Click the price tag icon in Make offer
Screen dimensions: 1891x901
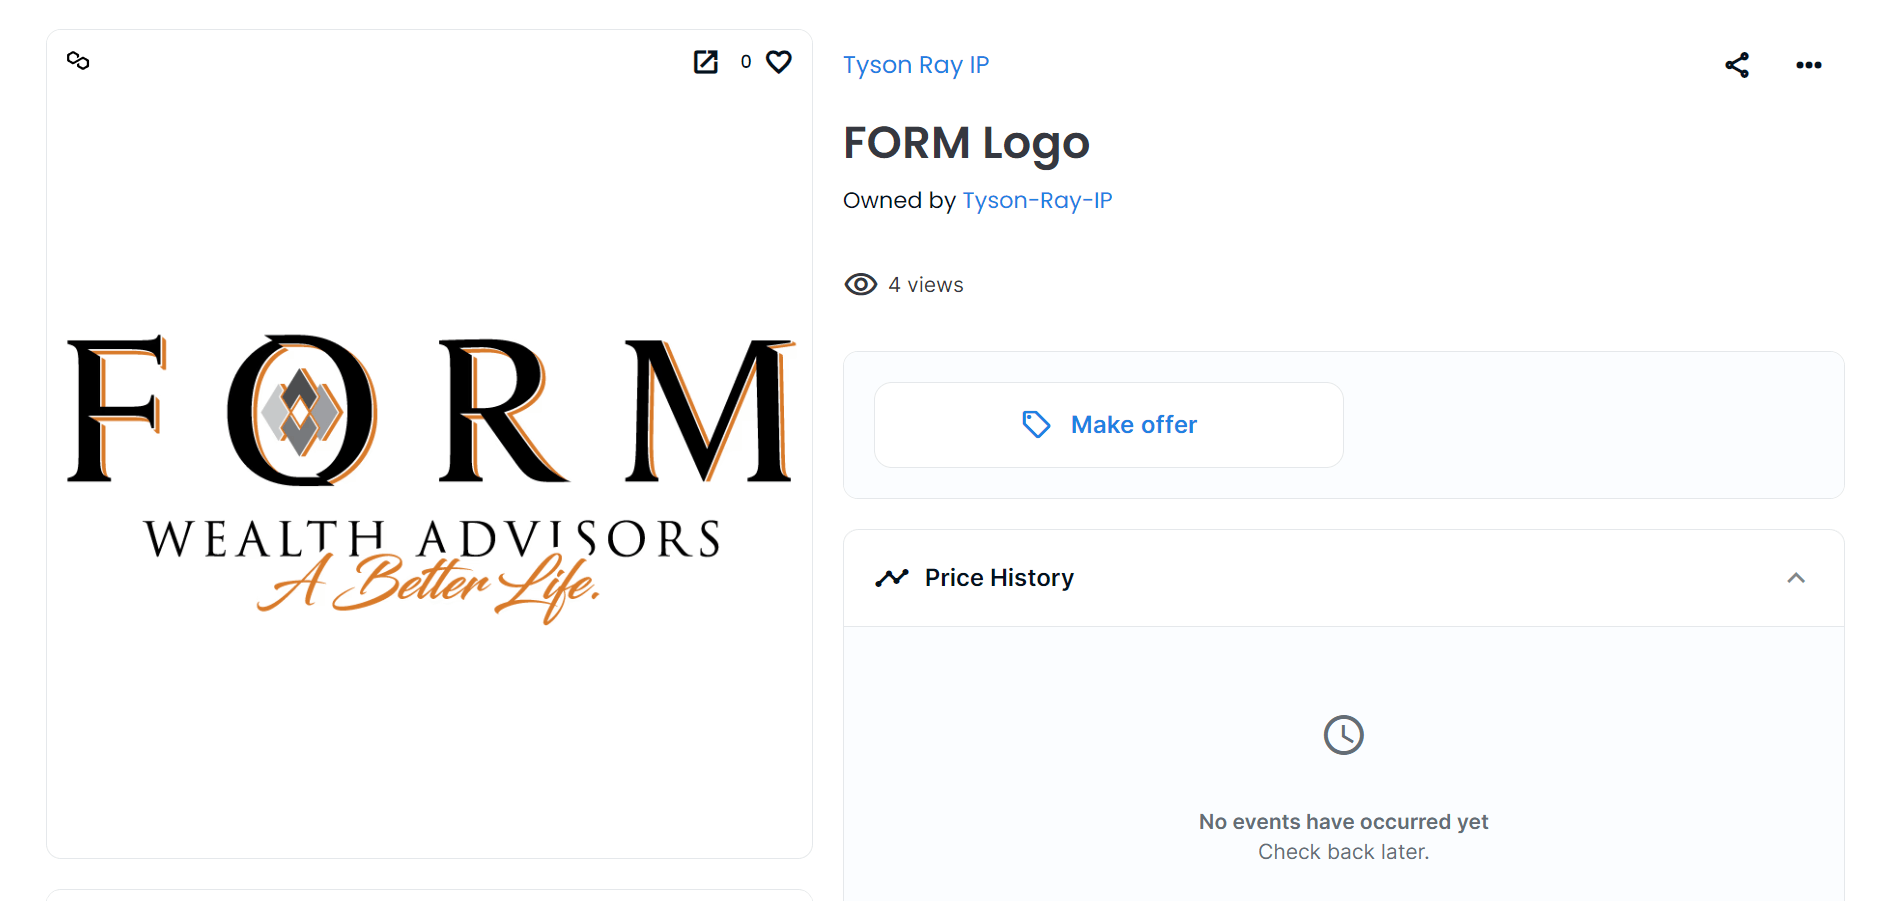pos(1036,425)
